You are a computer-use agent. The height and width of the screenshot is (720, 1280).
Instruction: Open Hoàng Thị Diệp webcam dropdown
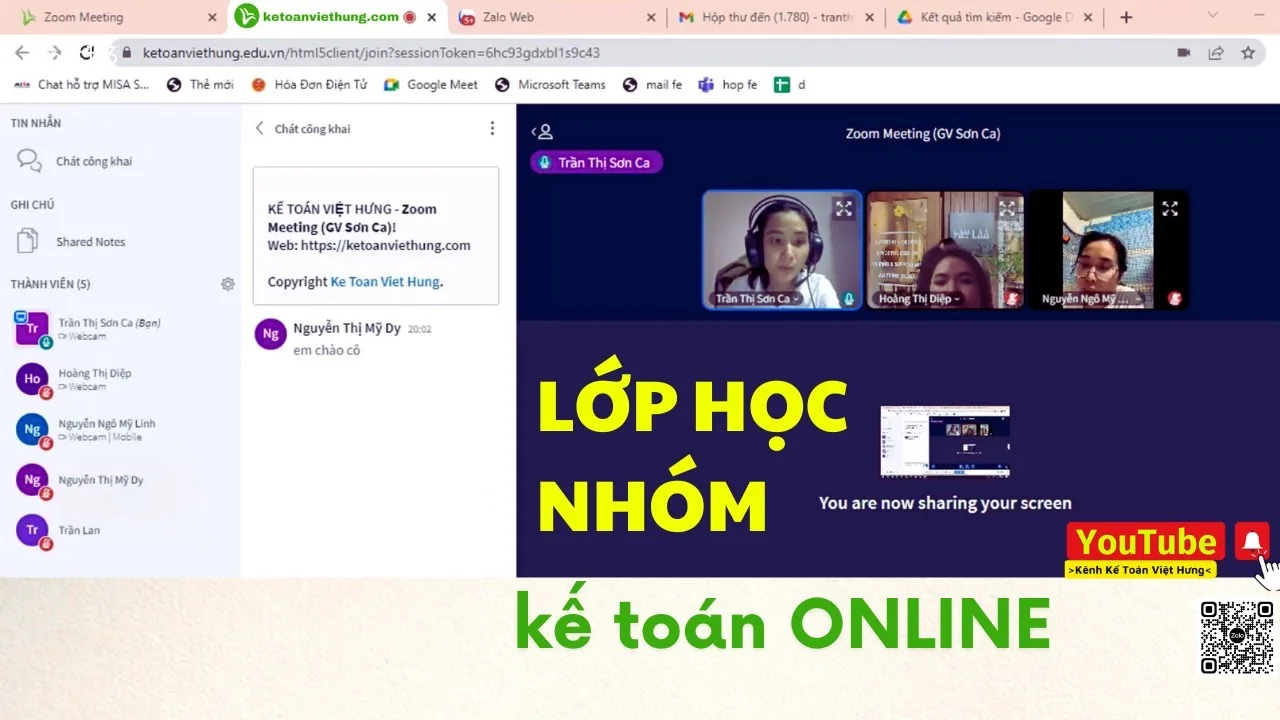point(918,299)
